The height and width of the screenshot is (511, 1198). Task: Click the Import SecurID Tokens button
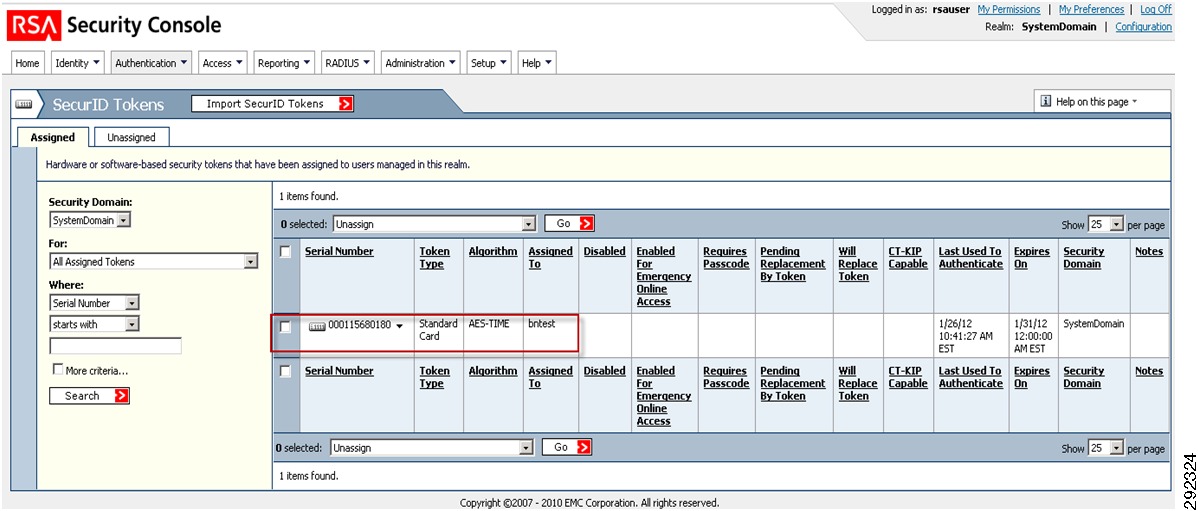click(272, 104)
